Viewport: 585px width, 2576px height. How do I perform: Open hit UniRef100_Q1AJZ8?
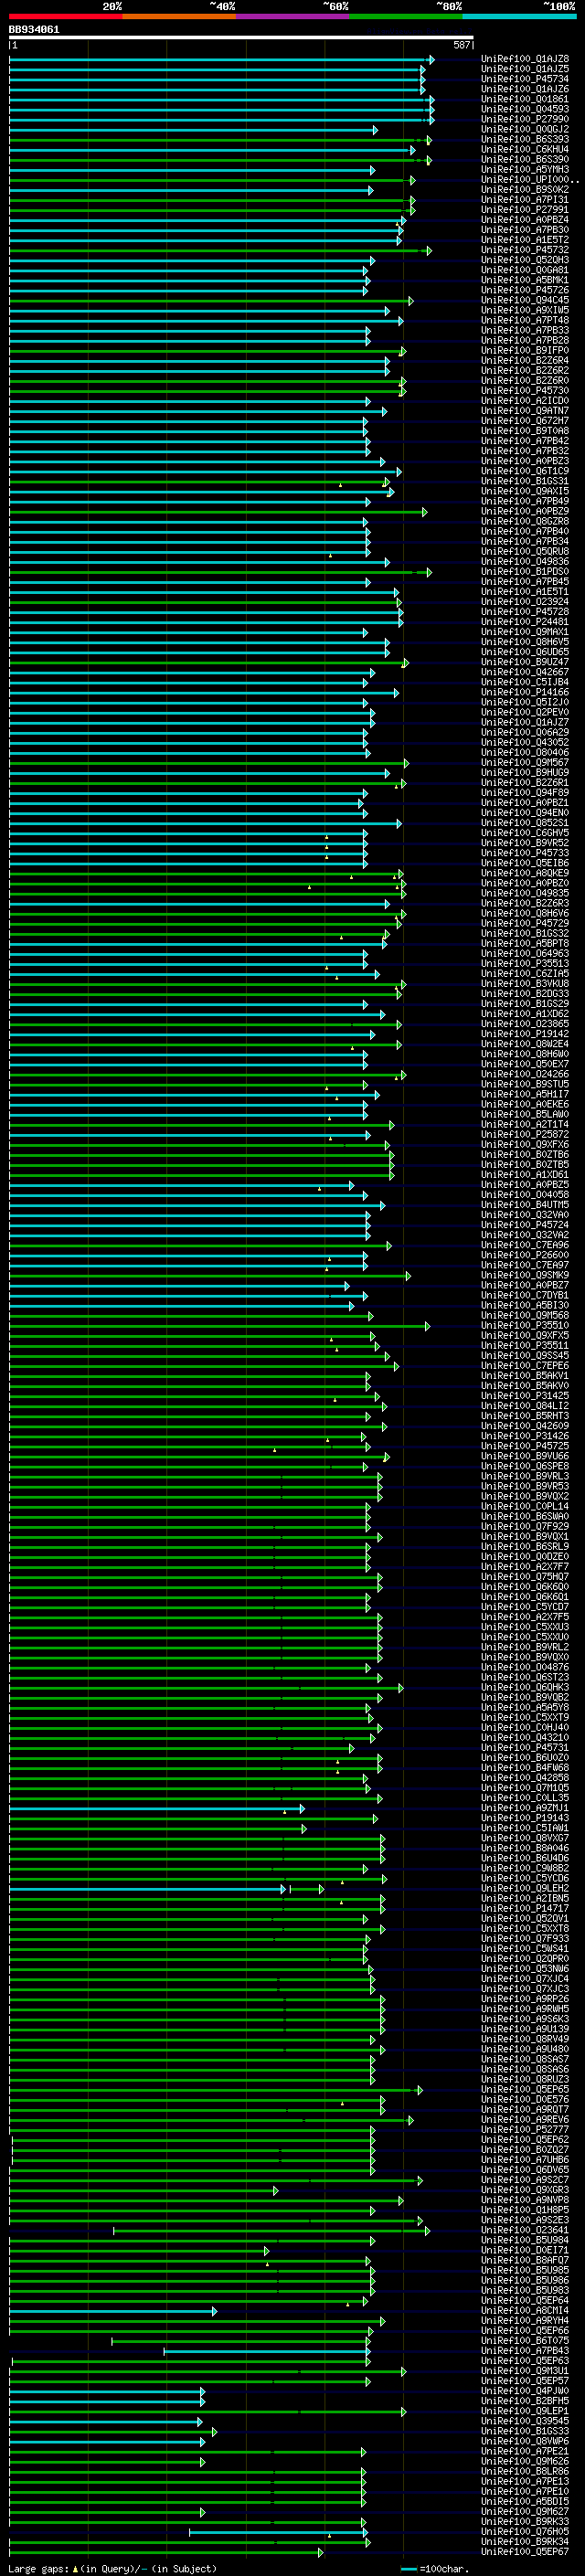[525, 59]
